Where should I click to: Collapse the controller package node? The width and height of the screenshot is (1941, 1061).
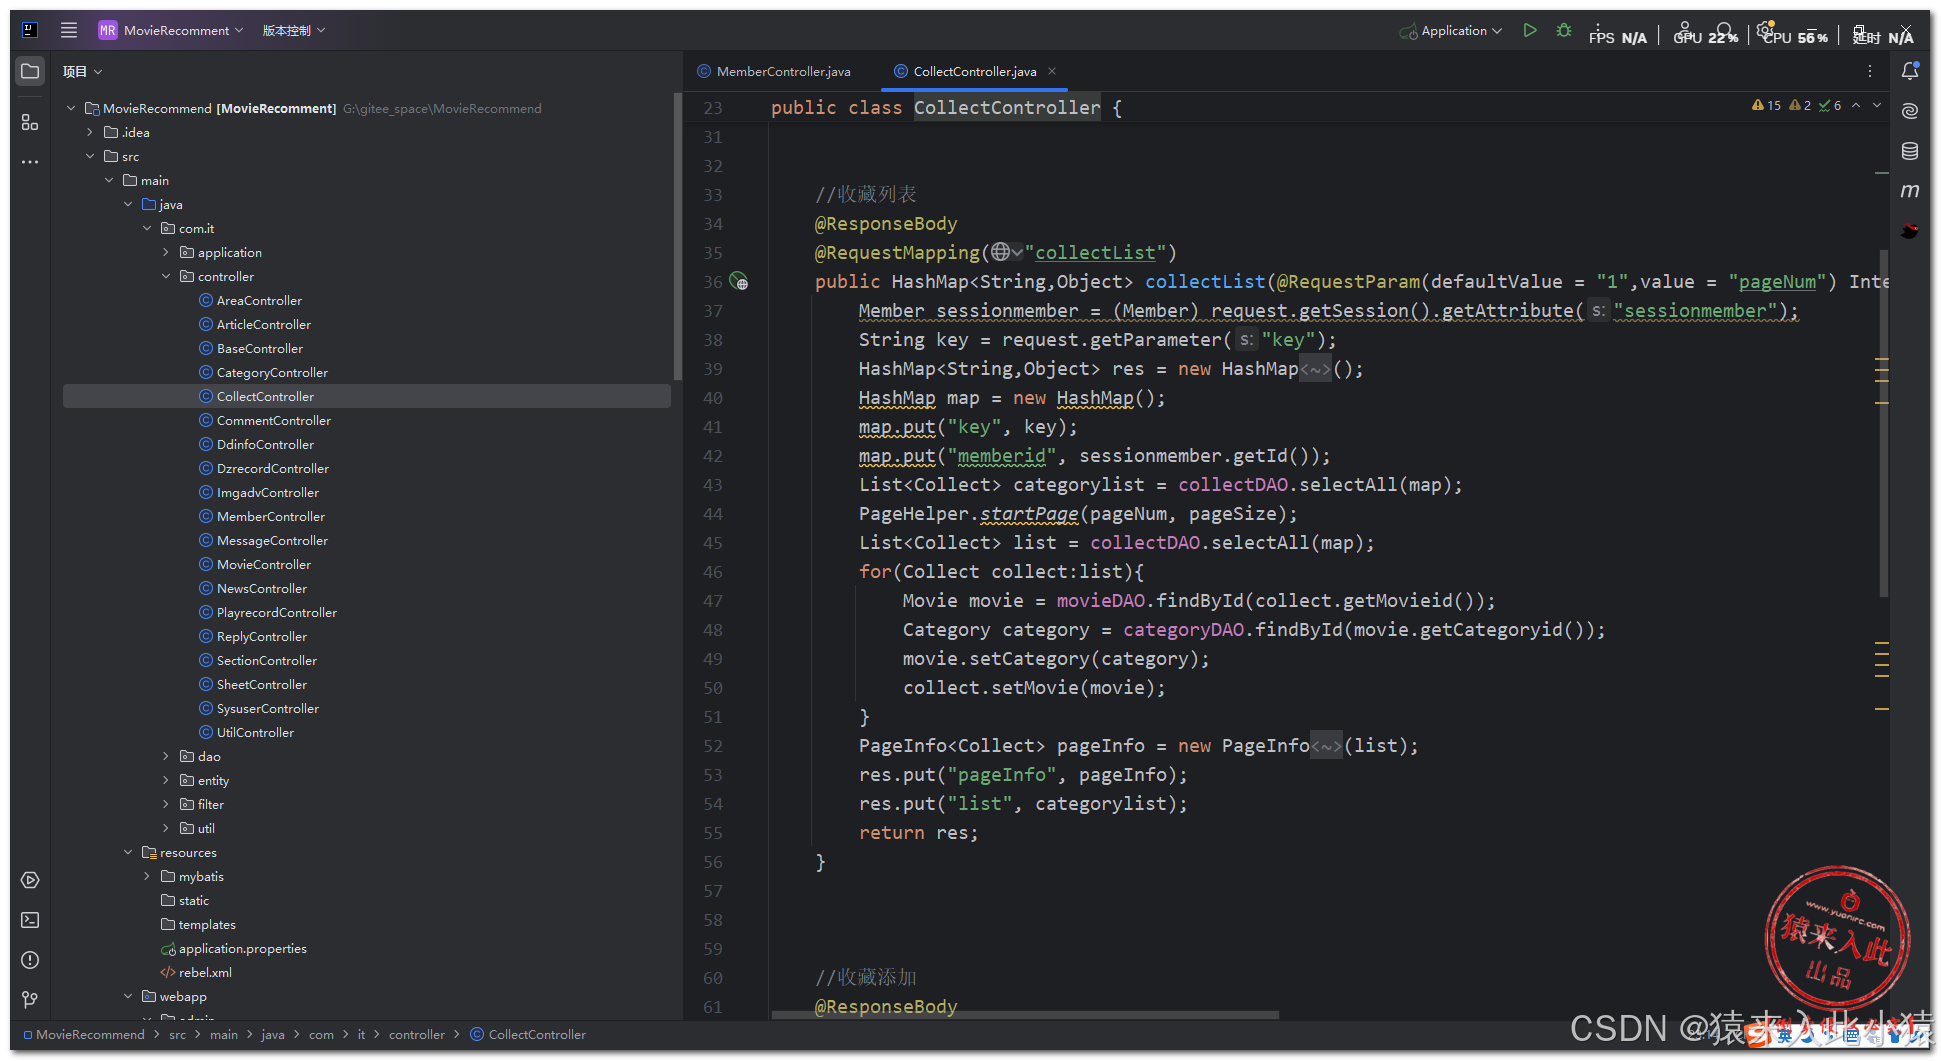point(166,276)
